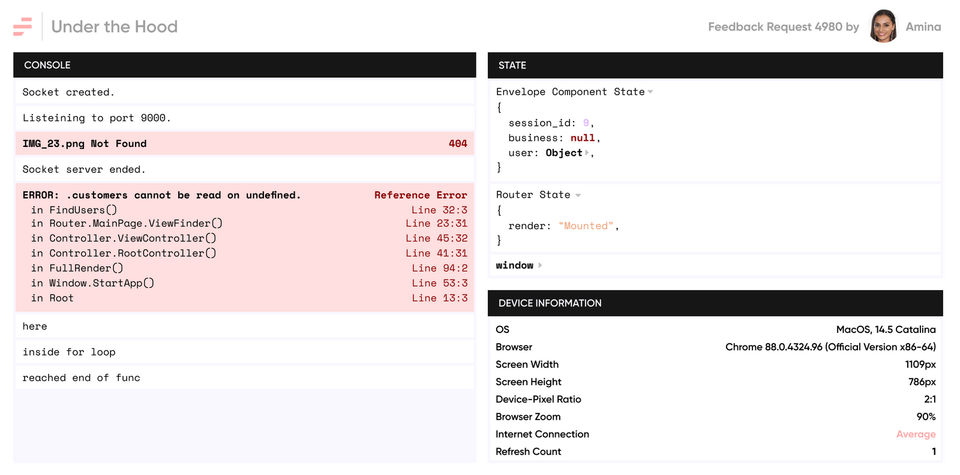Click the session_id value 9
This screenshot has height=475, width=960.
pyautogui.click(x=585, y=123)
